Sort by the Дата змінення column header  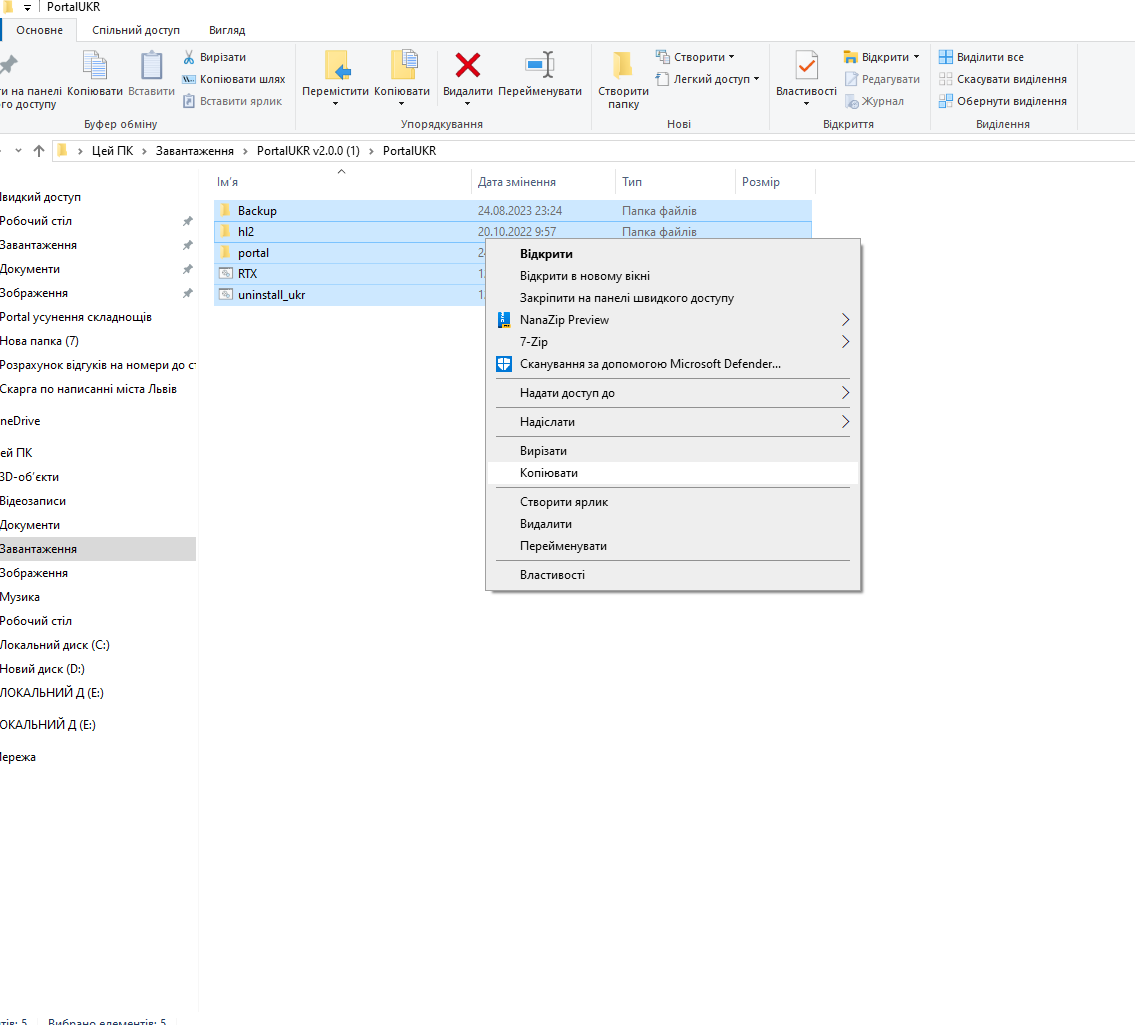click(544, 182)
